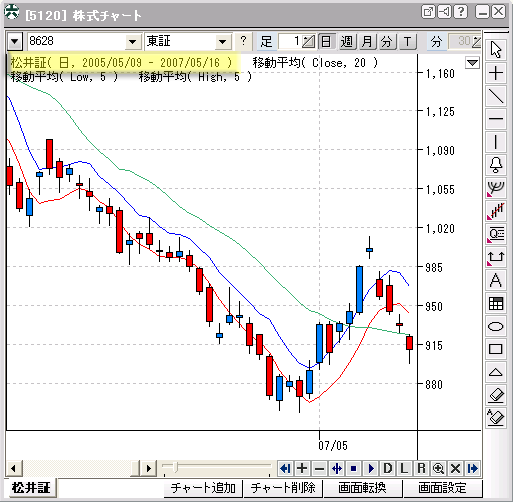The image size is (513, 502).
Task: Select the arrow pointer tool
Action: (x=496, y=50)
